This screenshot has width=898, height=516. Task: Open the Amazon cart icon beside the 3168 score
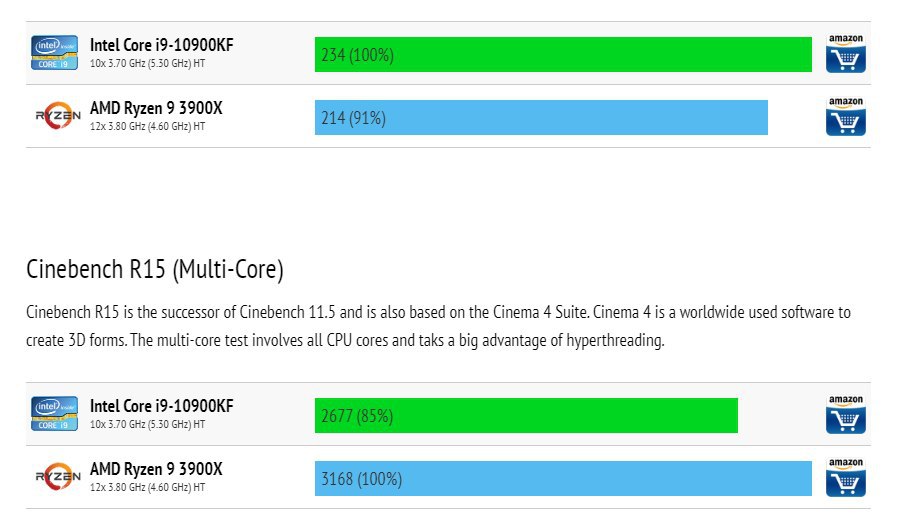(845, 478)
